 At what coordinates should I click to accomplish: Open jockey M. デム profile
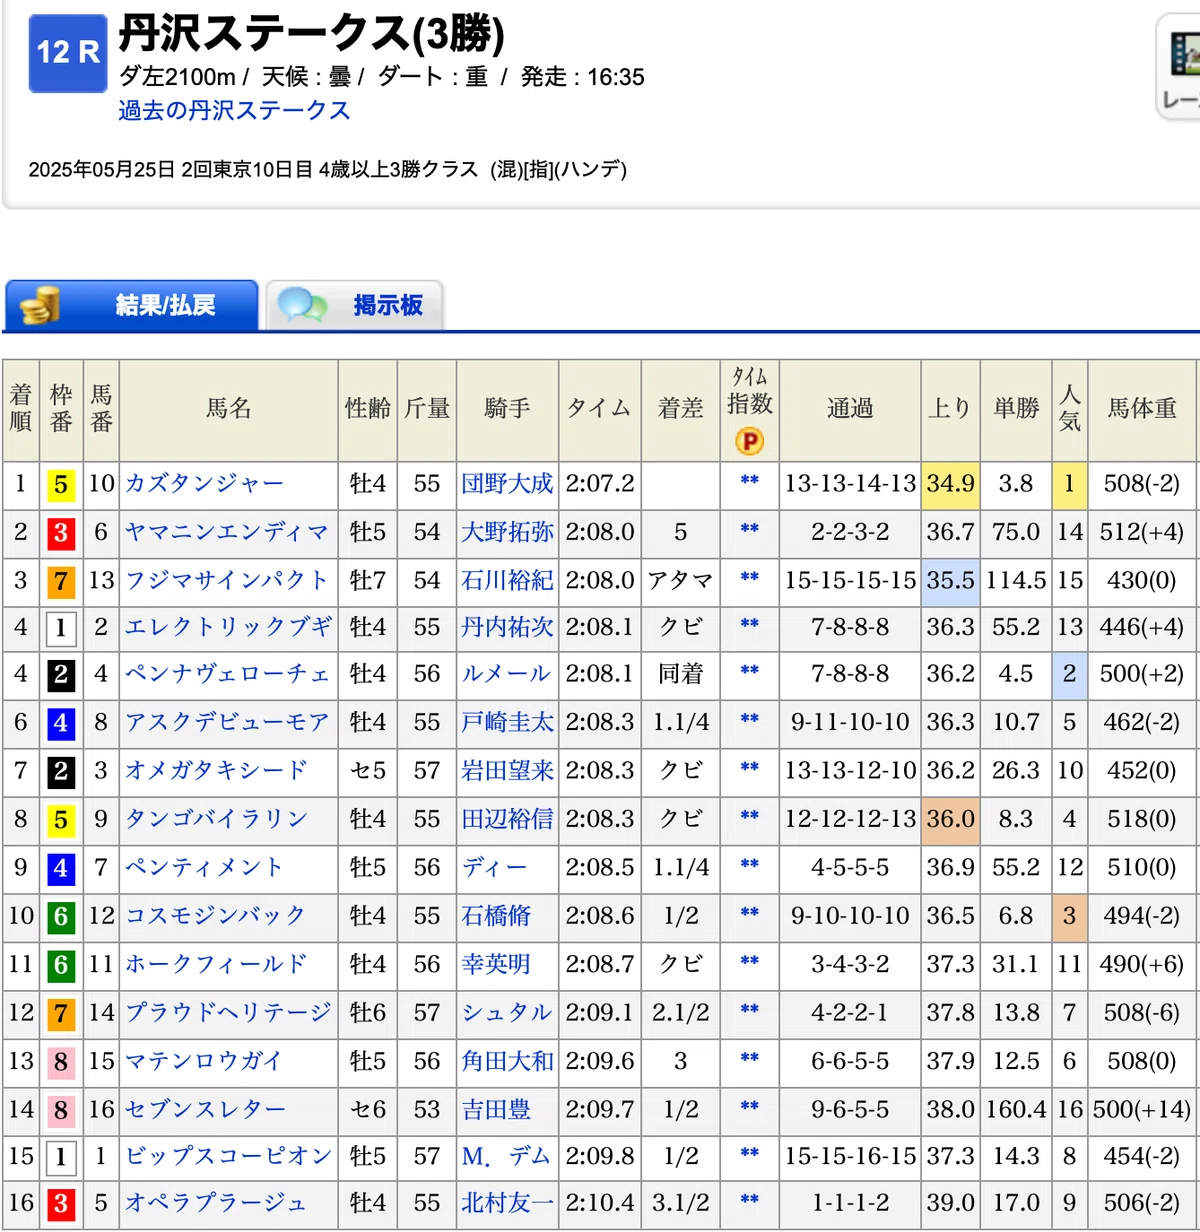(x=506, y=1156)
